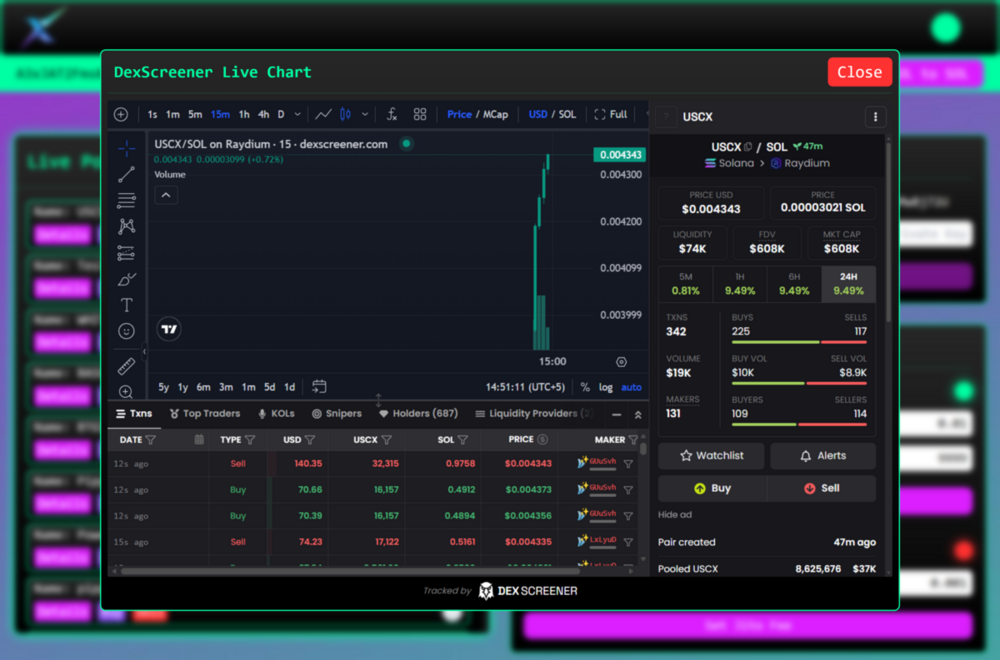This screenshot has width=1000, height=660.
Task: Open the Indicators function icon
Action: [390, 114]
